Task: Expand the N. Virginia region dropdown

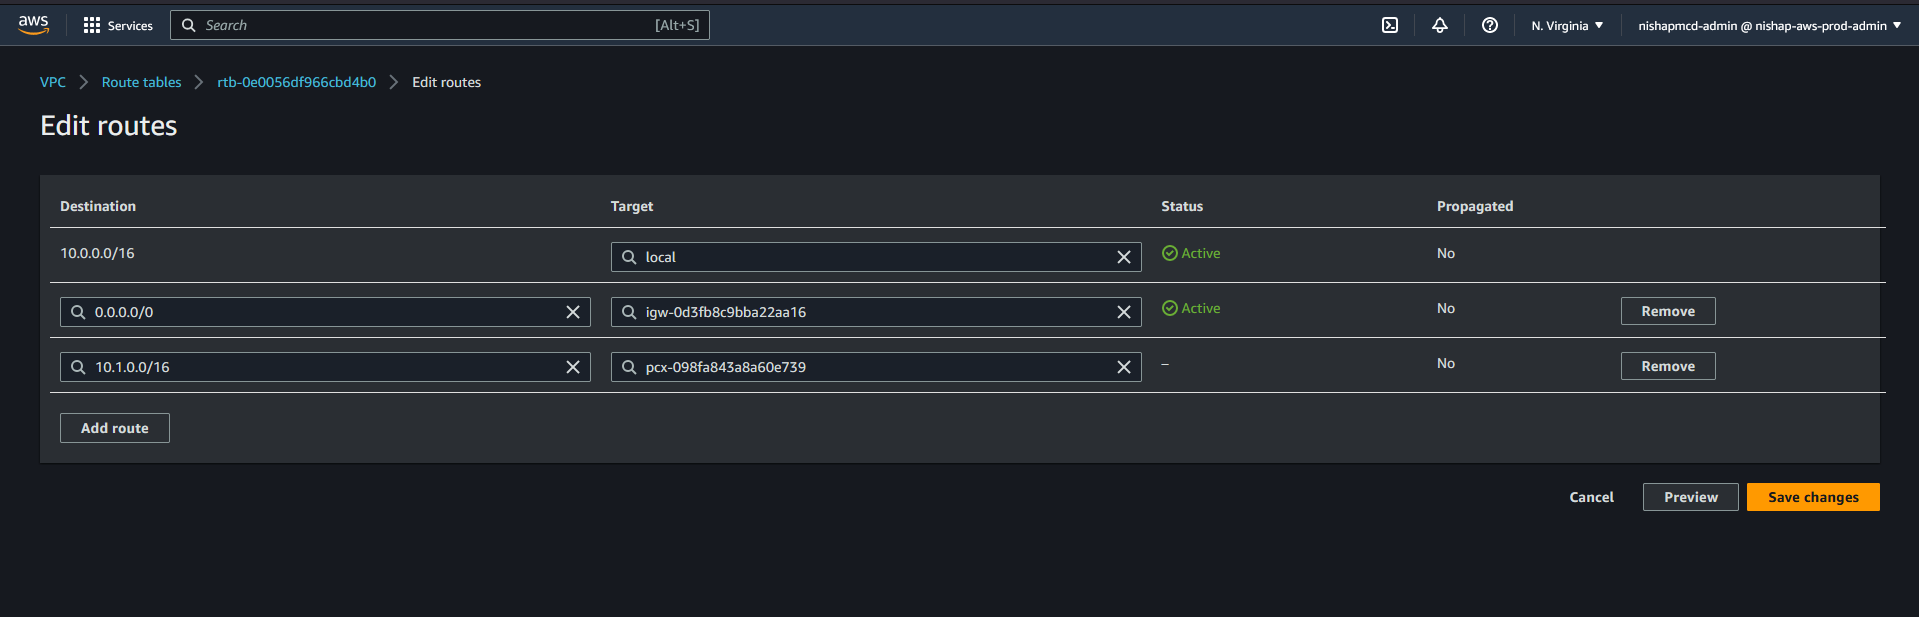Action: (x=1566, y=25)
